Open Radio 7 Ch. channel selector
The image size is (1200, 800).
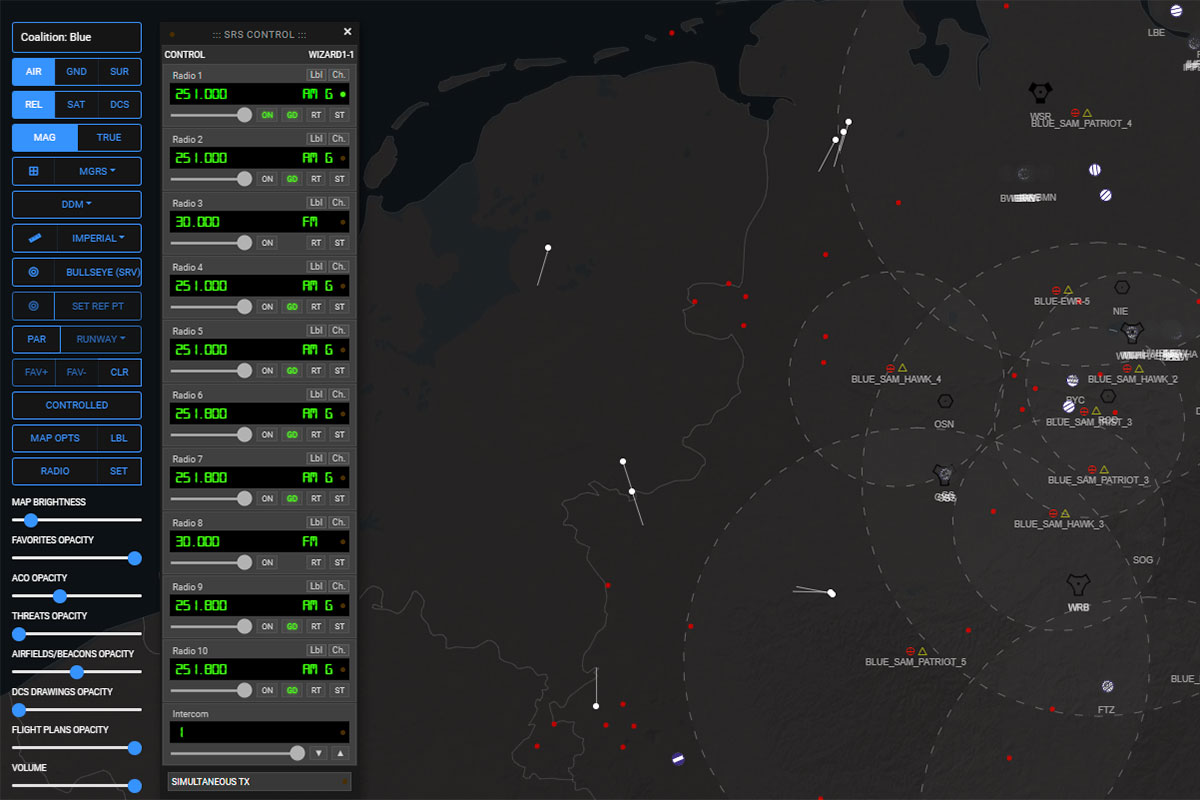(340, 459)
